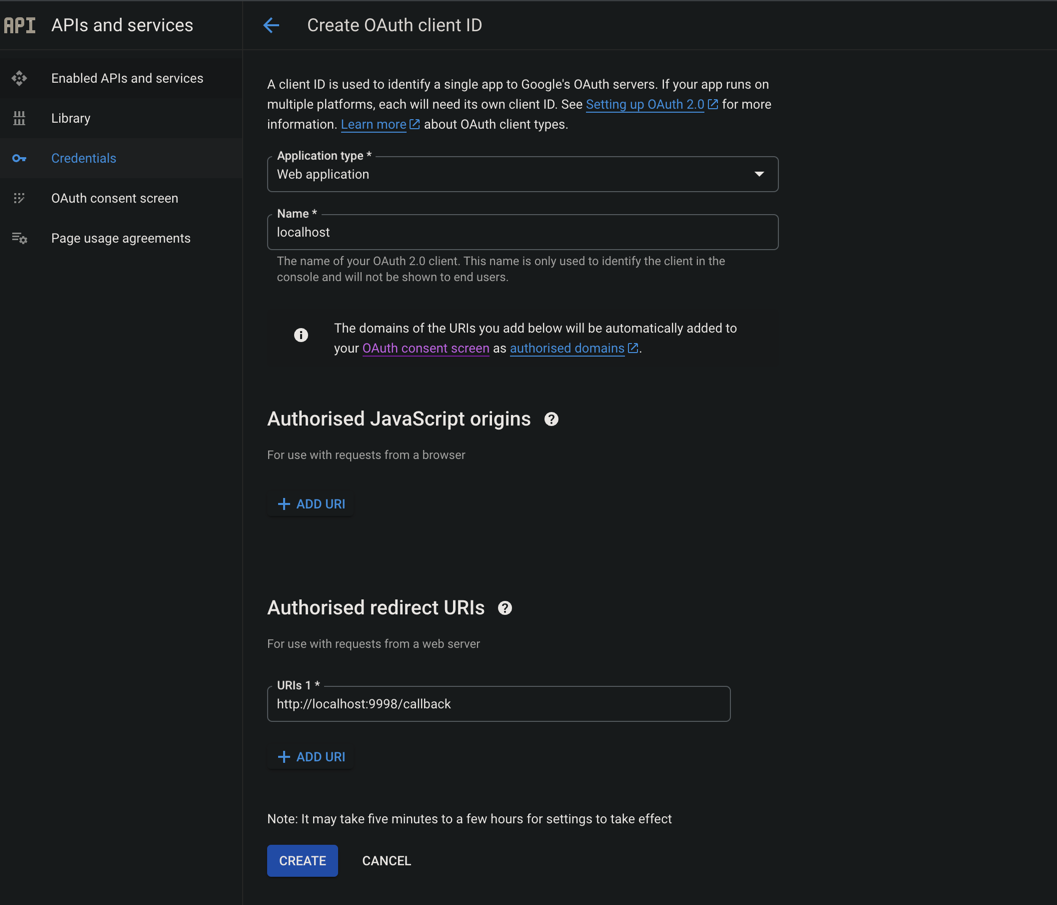This screenshot has height=905, width=1057.
Task: Click 'For use with requests from a browser'
Action: coord(366,455)
